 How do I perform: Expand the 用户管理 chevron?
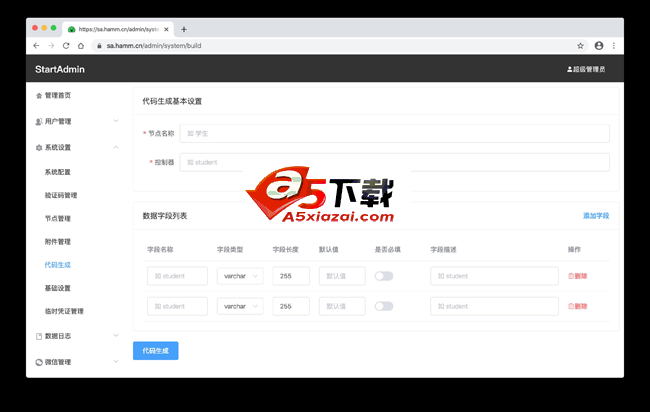click(116, 121)
